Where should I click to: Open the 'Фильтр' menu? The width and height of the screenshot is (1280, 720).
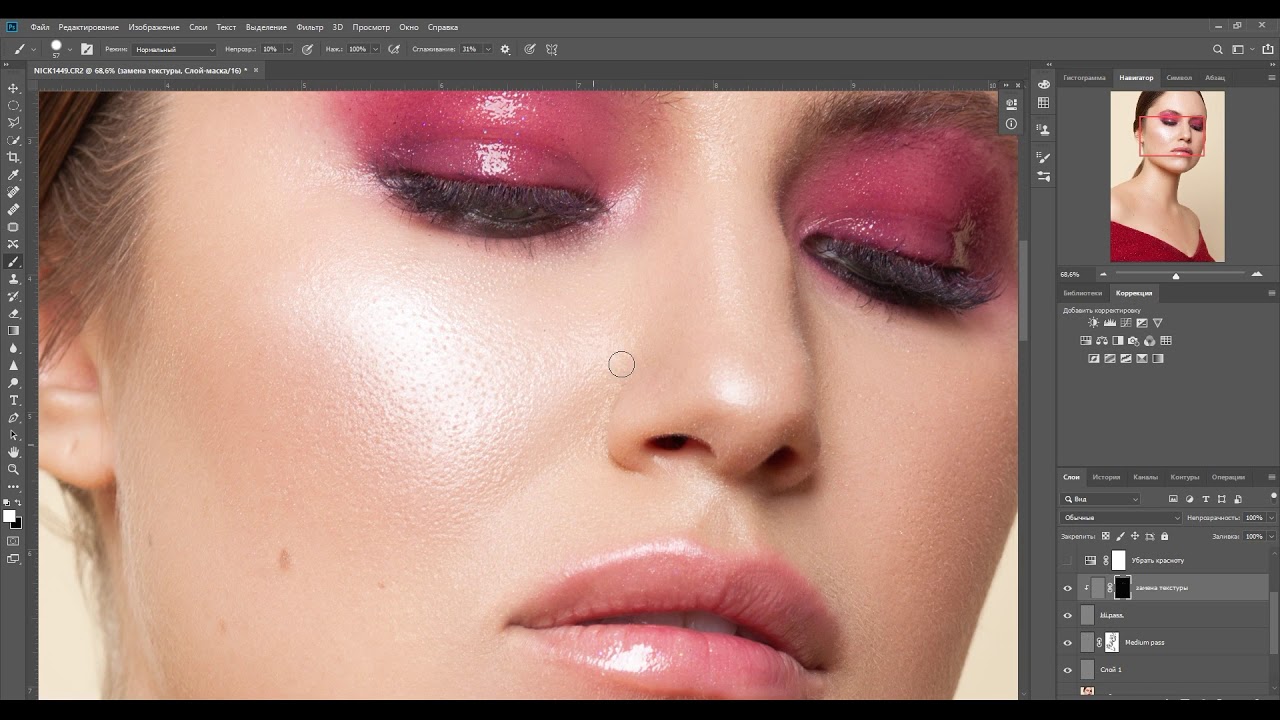(x=310, y=27)
